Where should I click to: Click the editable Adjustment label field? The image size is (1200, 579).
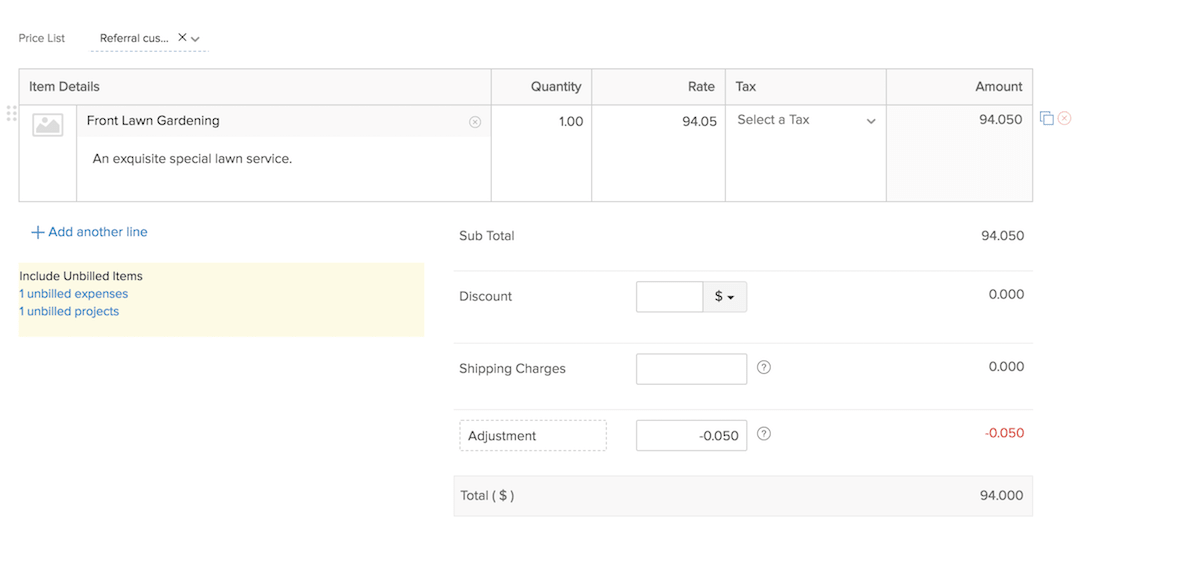click(532, 434)
